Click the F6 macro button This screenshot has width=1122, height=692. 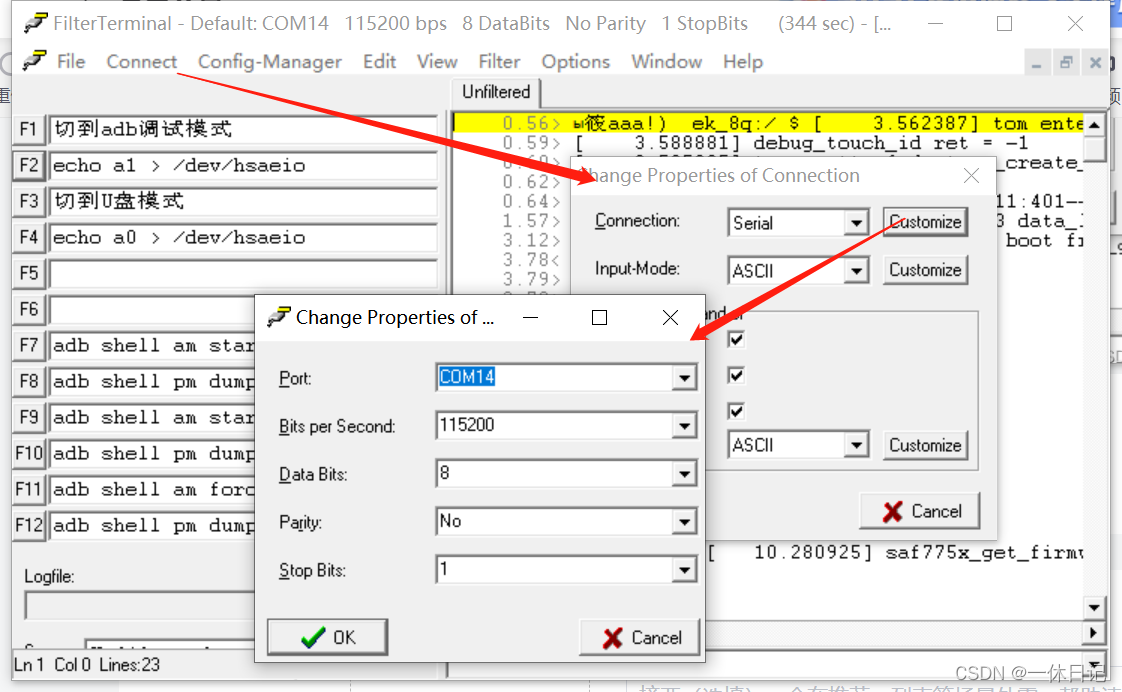(x=29, y=309)
